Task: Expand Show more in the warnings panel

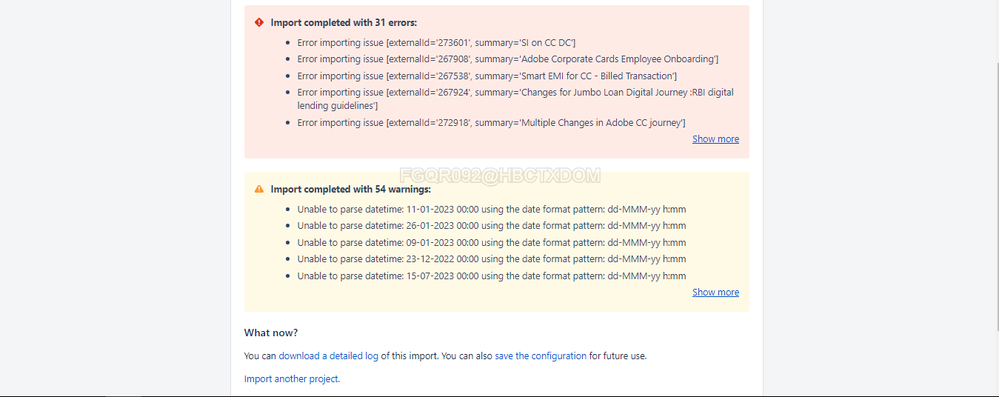Action: (715, 292)
